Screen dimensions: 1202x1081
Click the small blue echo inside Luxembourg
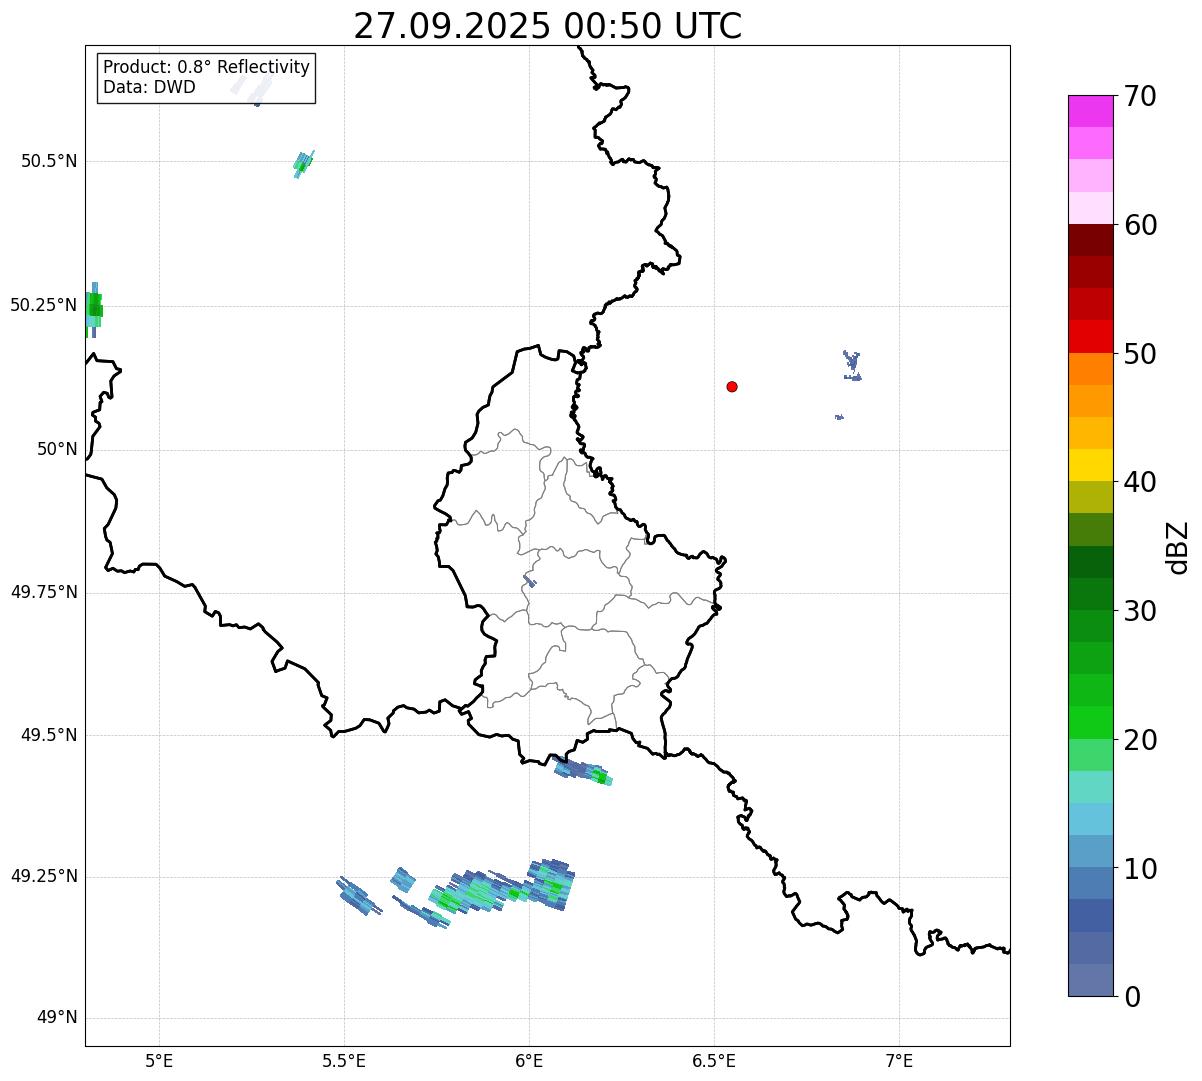pyautogui.click(x=529, y=581)
